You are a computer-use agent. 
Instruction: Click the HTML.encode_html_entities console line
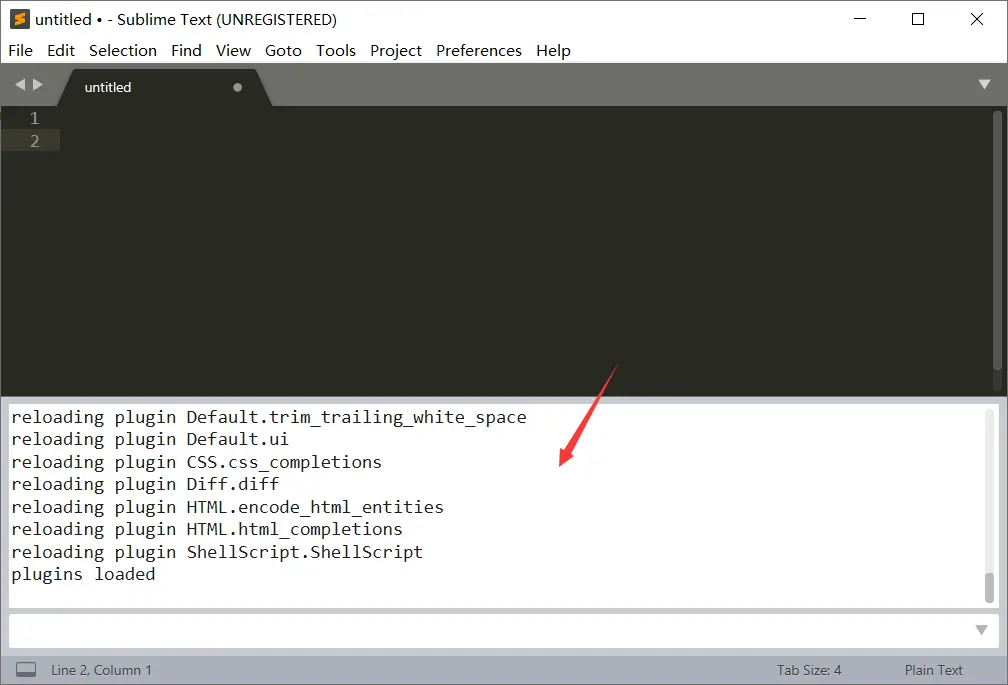[228, 507]
